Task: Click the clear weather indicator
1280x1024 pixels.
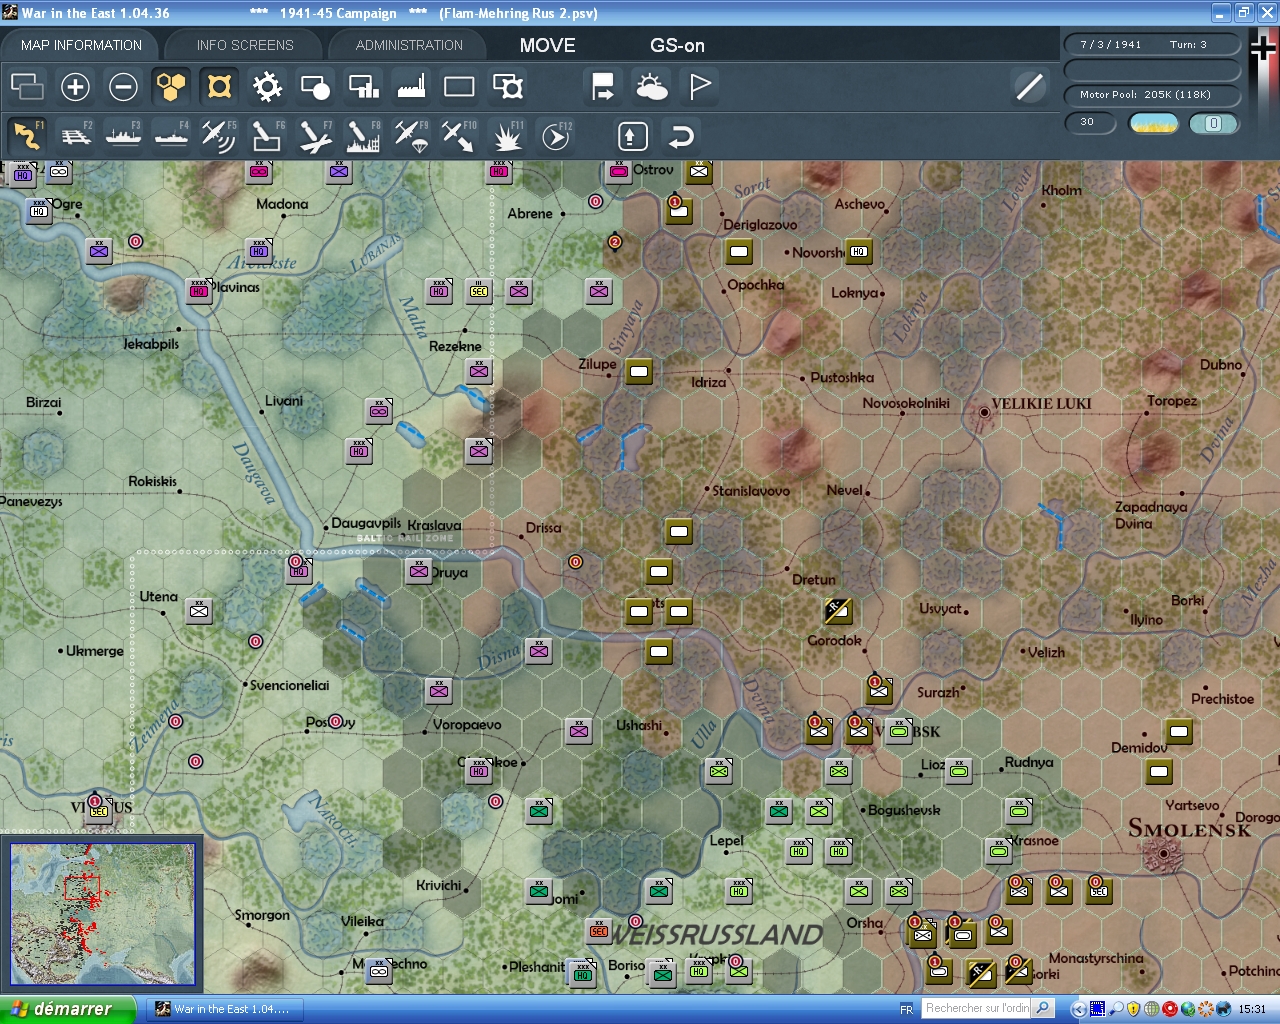Action: point(1154,123)
